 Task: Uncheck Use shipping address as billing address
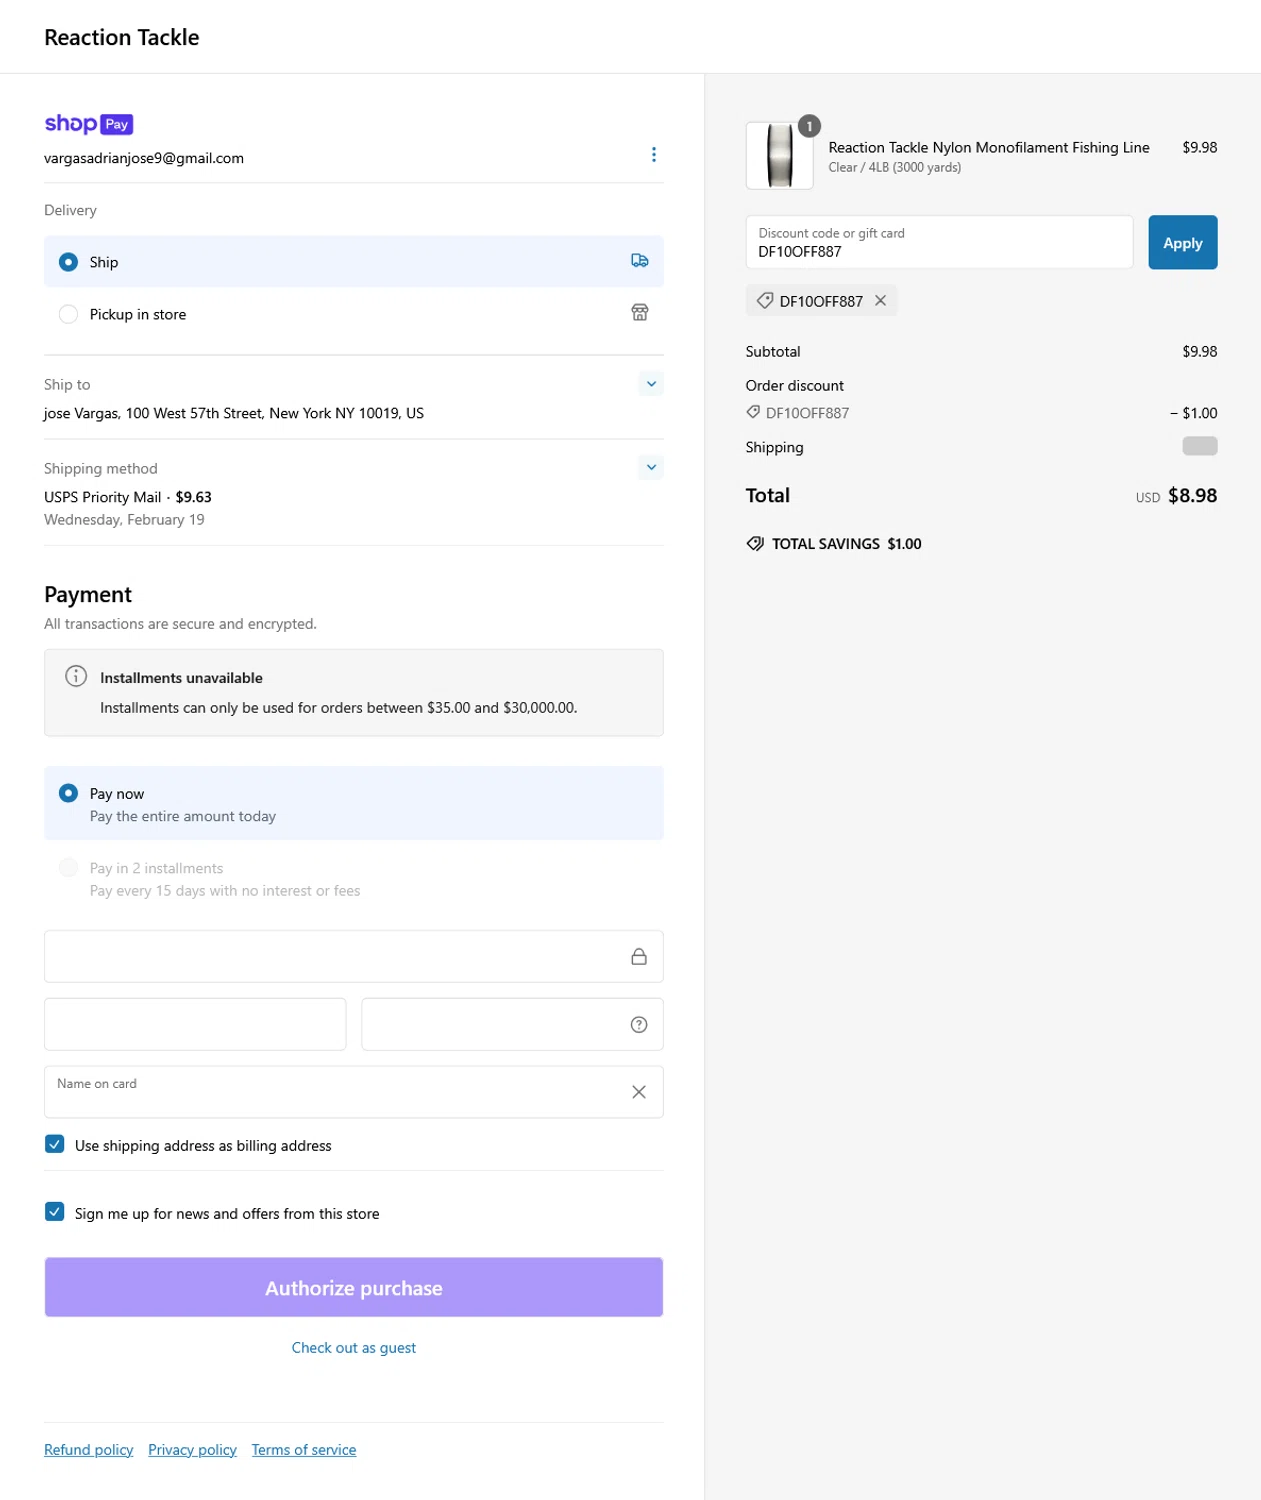point(55,1144)
